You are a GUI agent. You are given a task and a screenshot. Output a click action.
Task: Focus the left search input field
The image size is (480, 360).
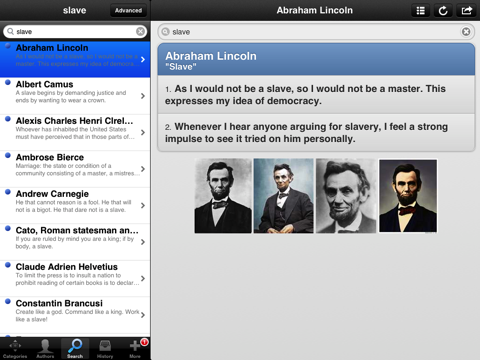75,31
